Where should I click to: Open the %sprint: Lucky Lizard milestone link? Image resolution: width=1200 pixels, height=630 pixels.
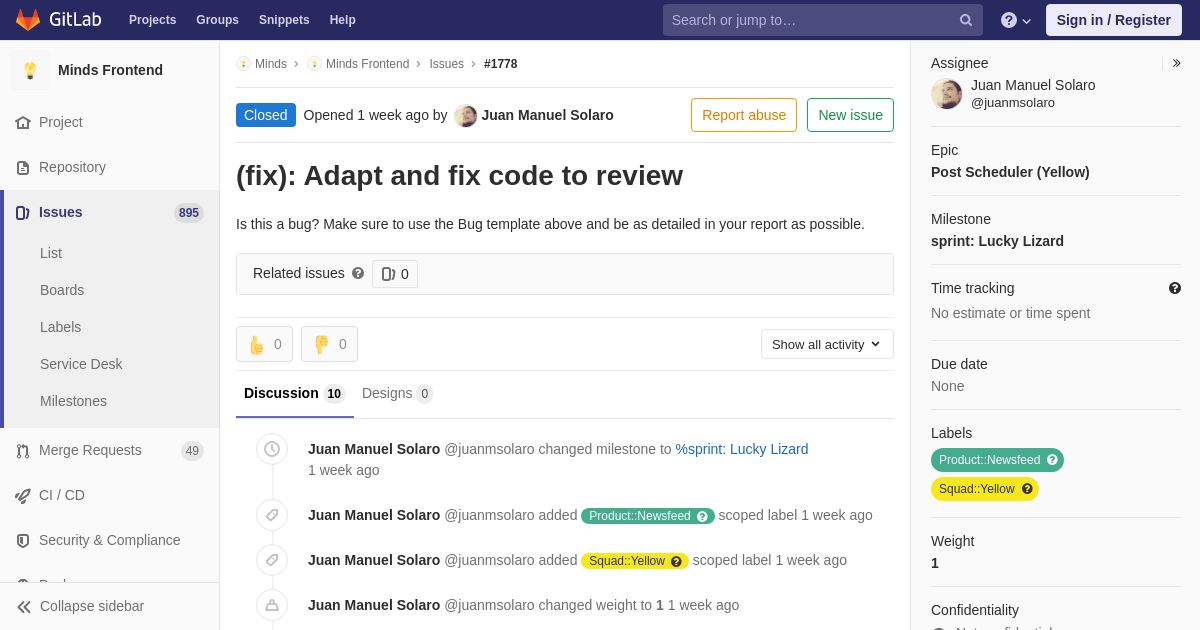[742, 449]
